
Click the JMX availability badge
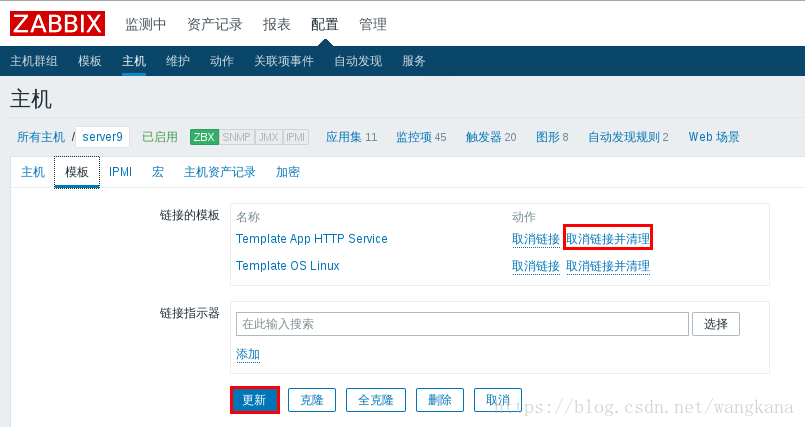pos(269,137)
